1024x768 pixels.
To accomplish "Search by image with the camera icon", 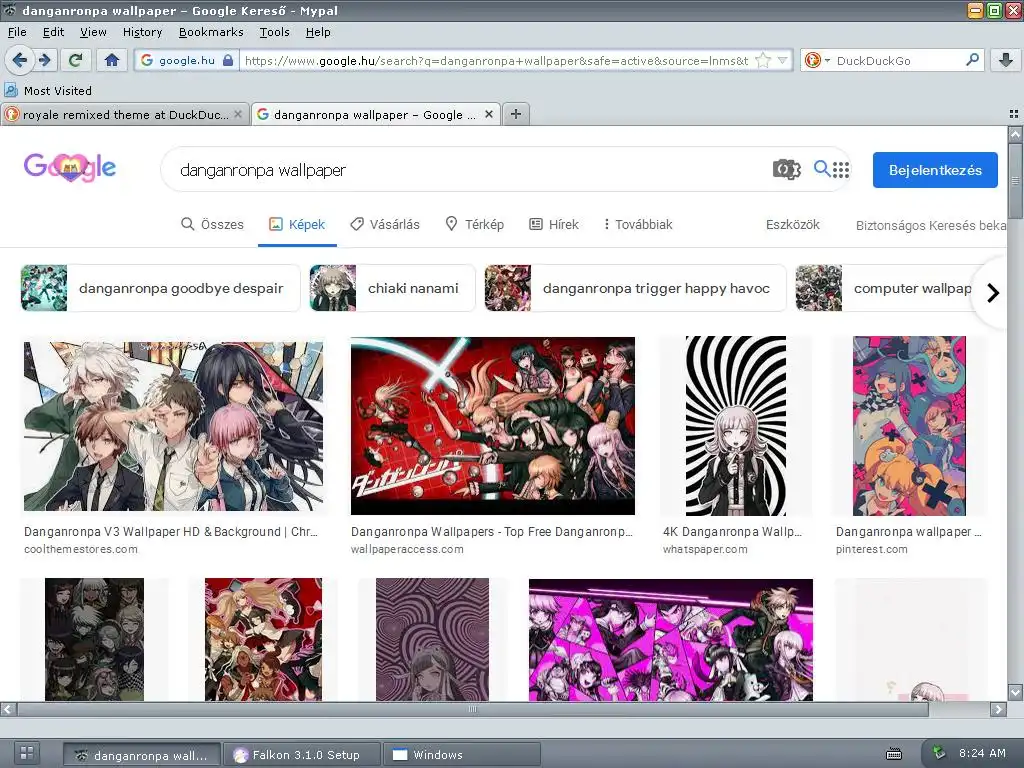I will tap(786, 169).
